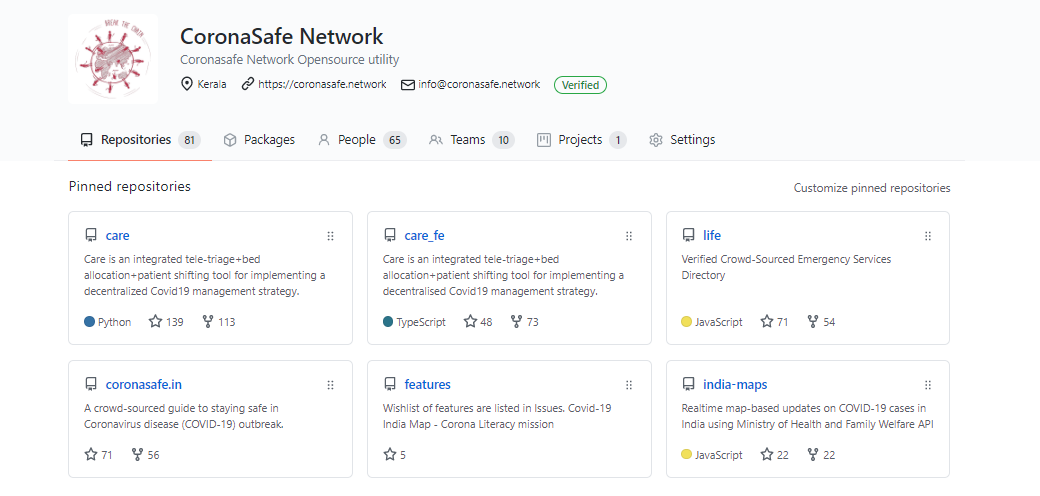The width and height of the screenshot is (1040, 496).
Task: Click the yellow JavaScript dot on india-maps card
Action: [x=686, y=454]
